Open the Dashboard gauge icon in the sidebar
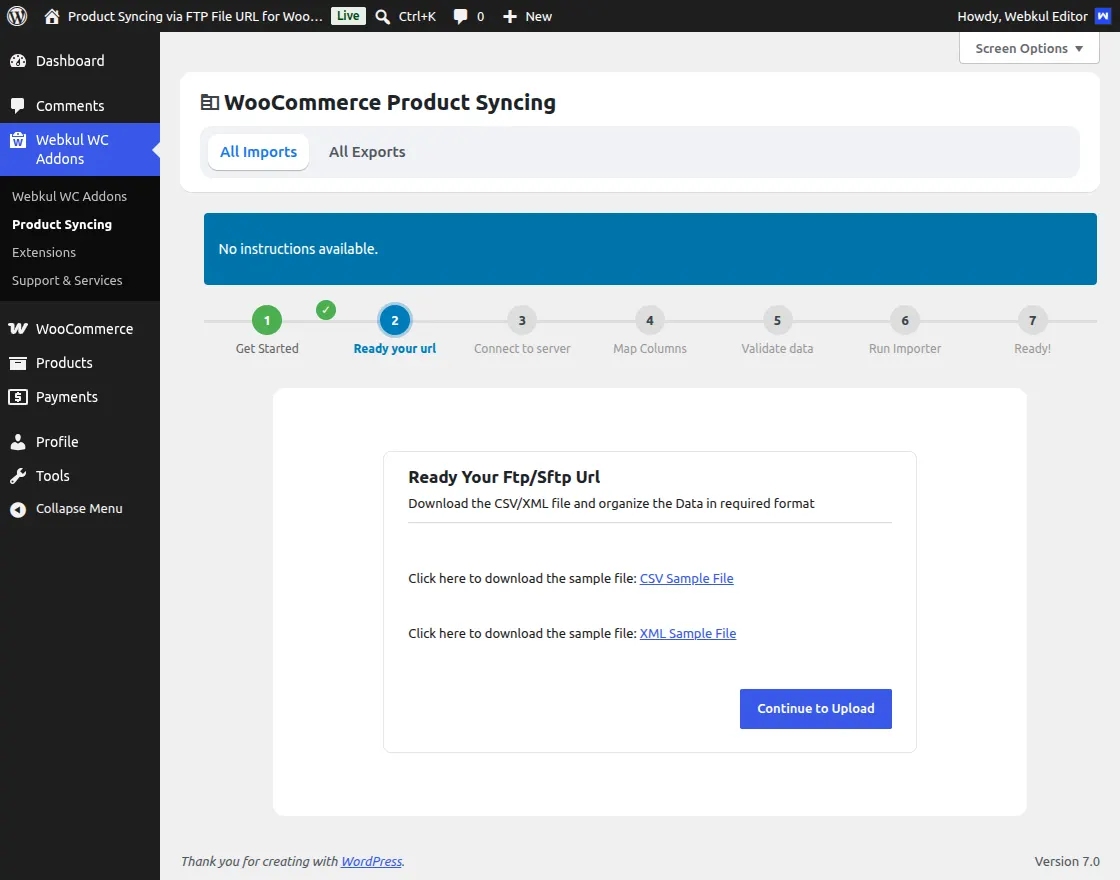Viewport: 1120px width, 880px height. tap(18, 61)
